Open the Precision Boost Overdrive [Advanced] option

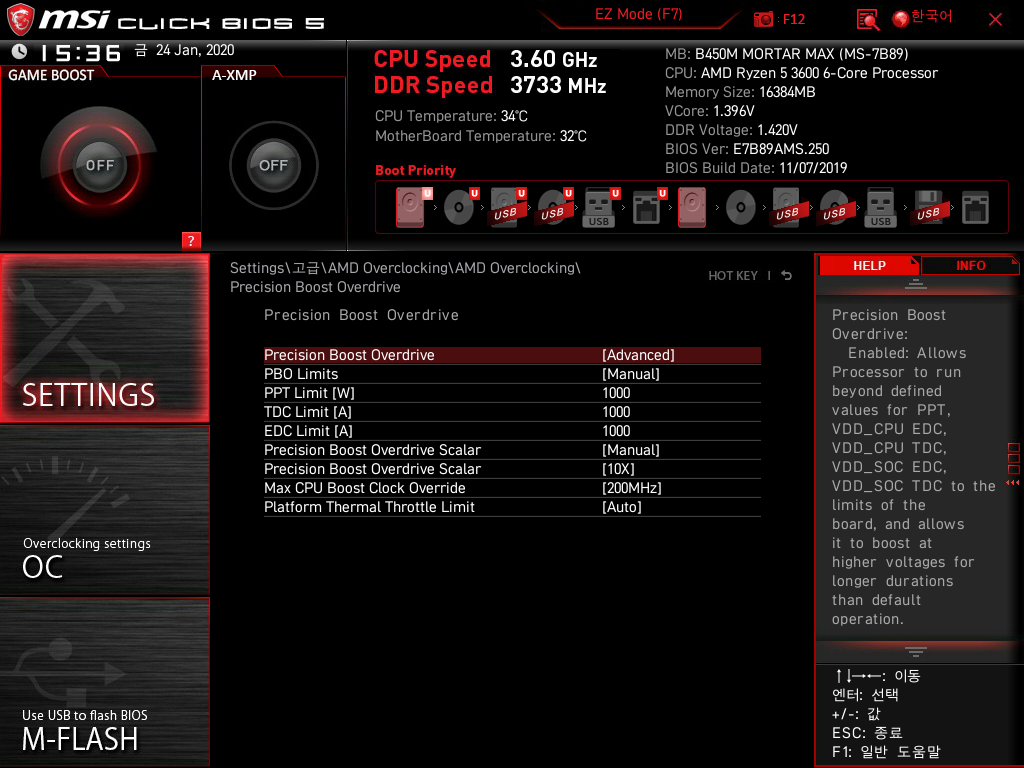coord(512,355)
